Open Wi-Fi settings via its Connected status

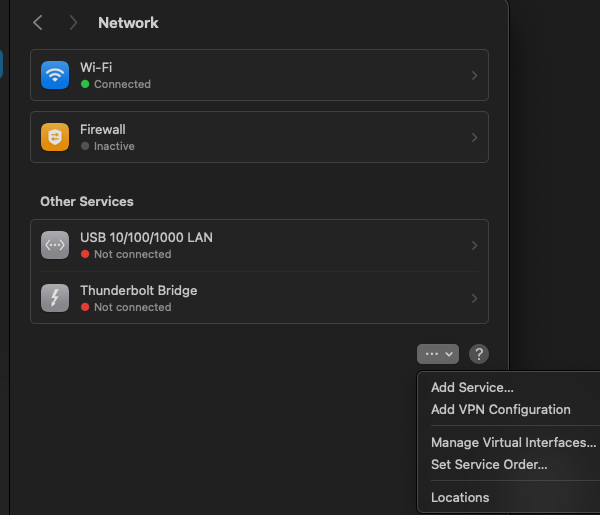(x=122, y=84)
